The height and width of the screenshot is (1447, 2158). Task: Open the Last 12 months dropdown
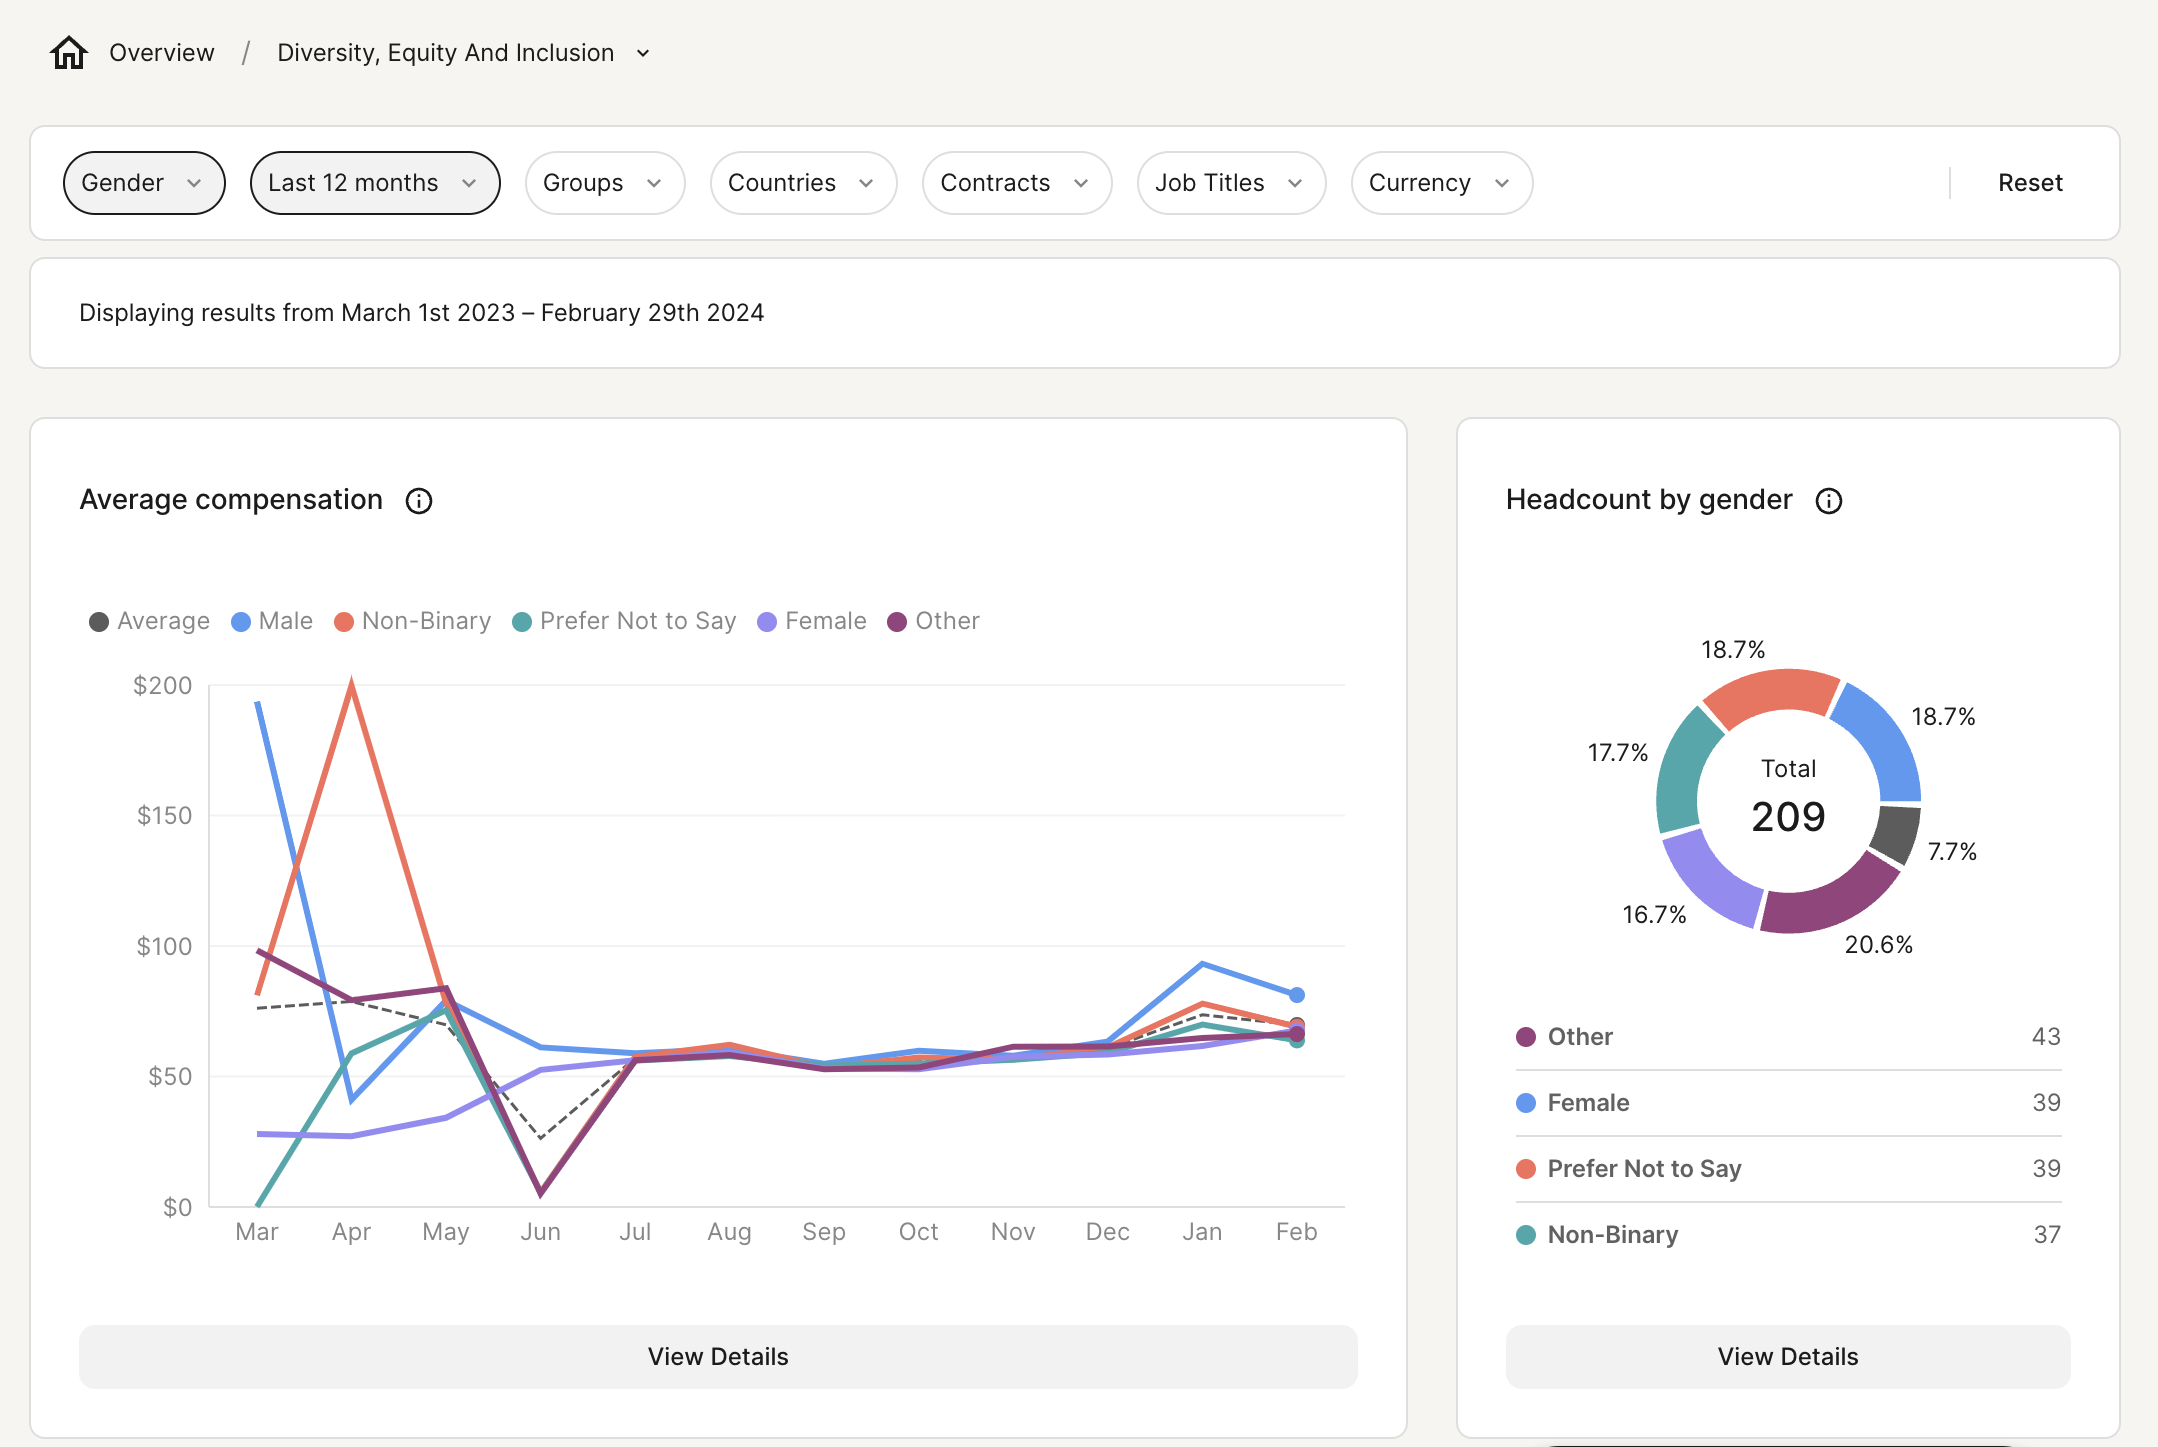(374, 183)
